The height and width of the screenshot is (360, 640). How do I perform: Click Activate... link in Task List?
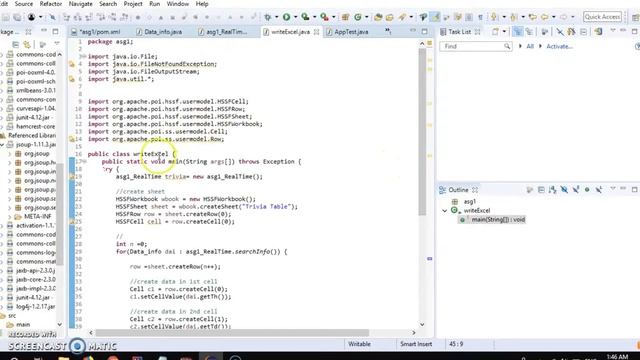tap(559, 47)
